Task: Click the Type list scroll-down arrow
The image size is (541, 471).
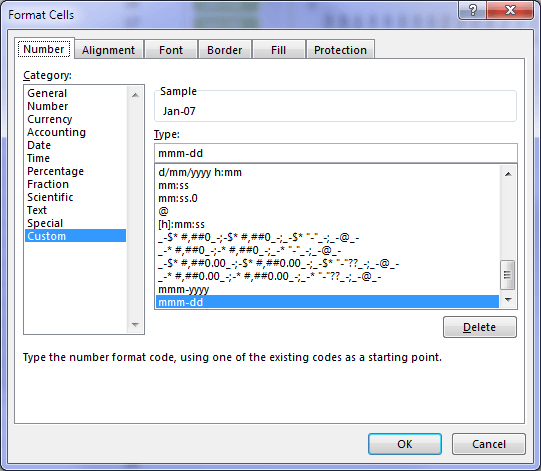Action: 508,300
